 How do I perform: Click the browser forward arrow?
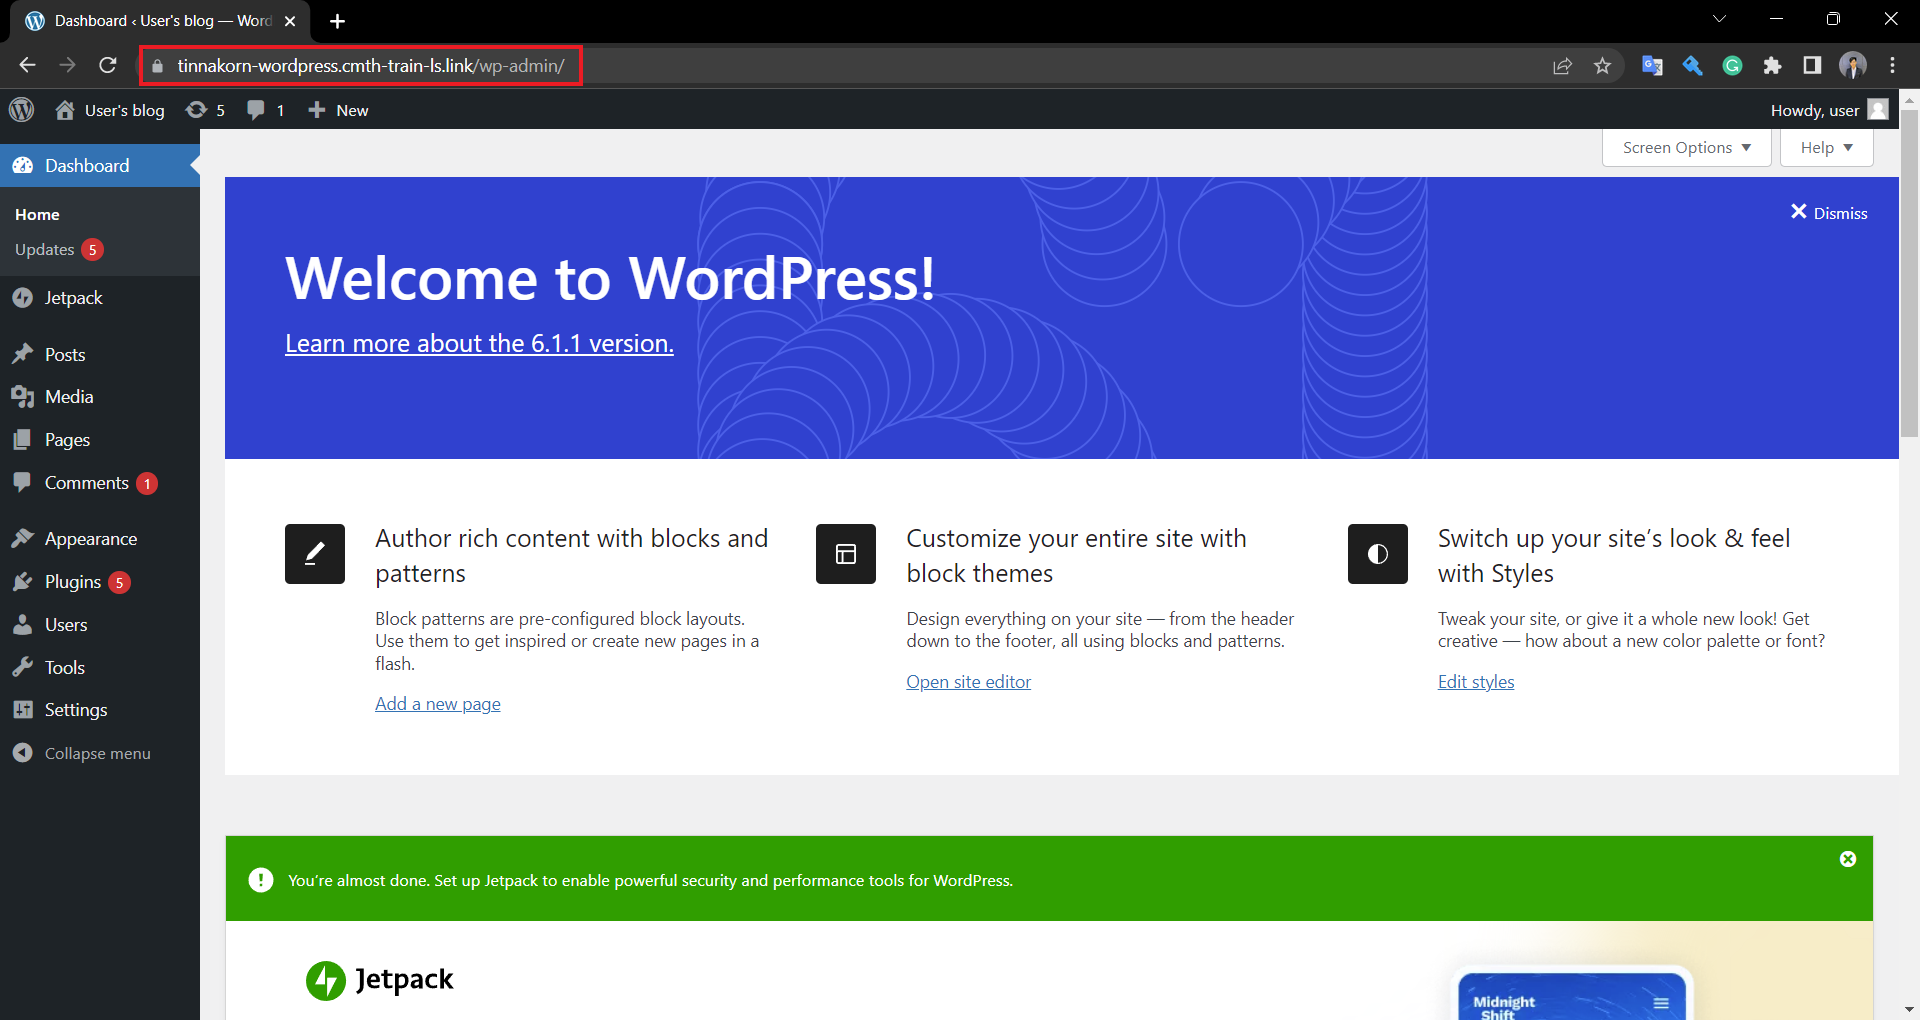point(67,65)
